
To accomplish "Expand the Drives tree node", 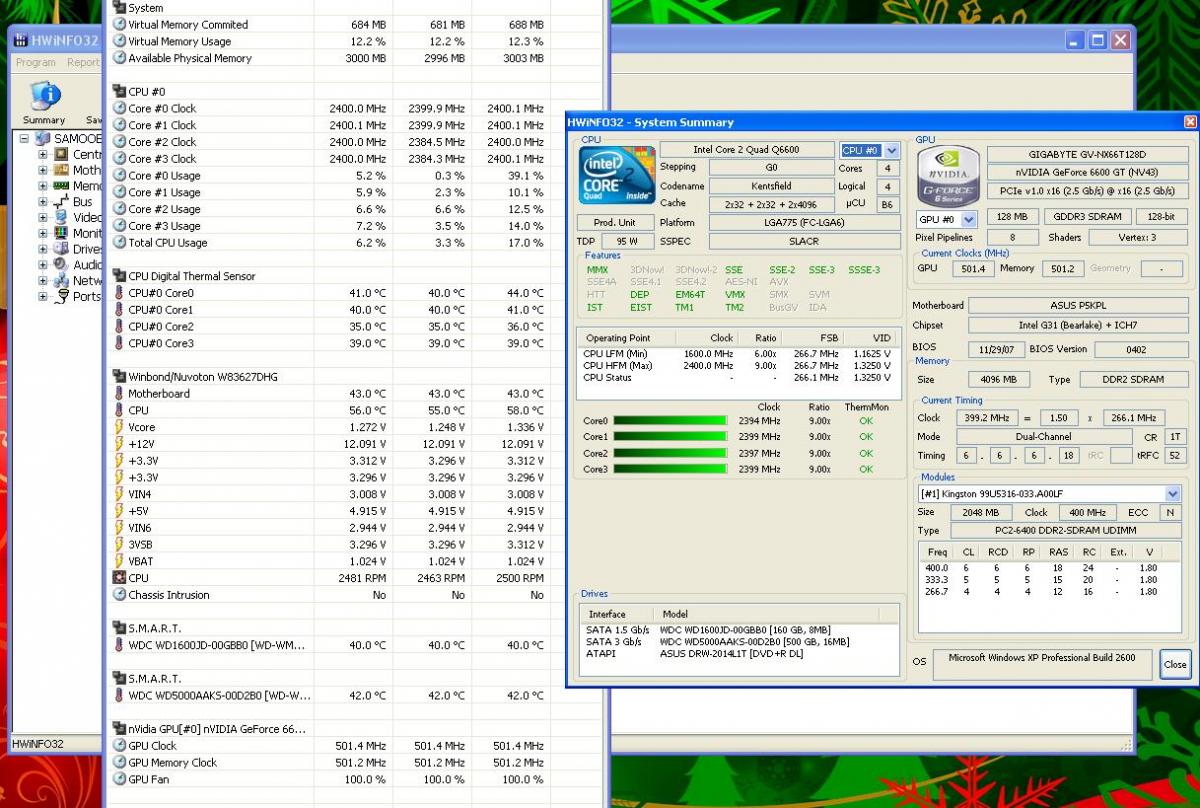I will point(43,249).
